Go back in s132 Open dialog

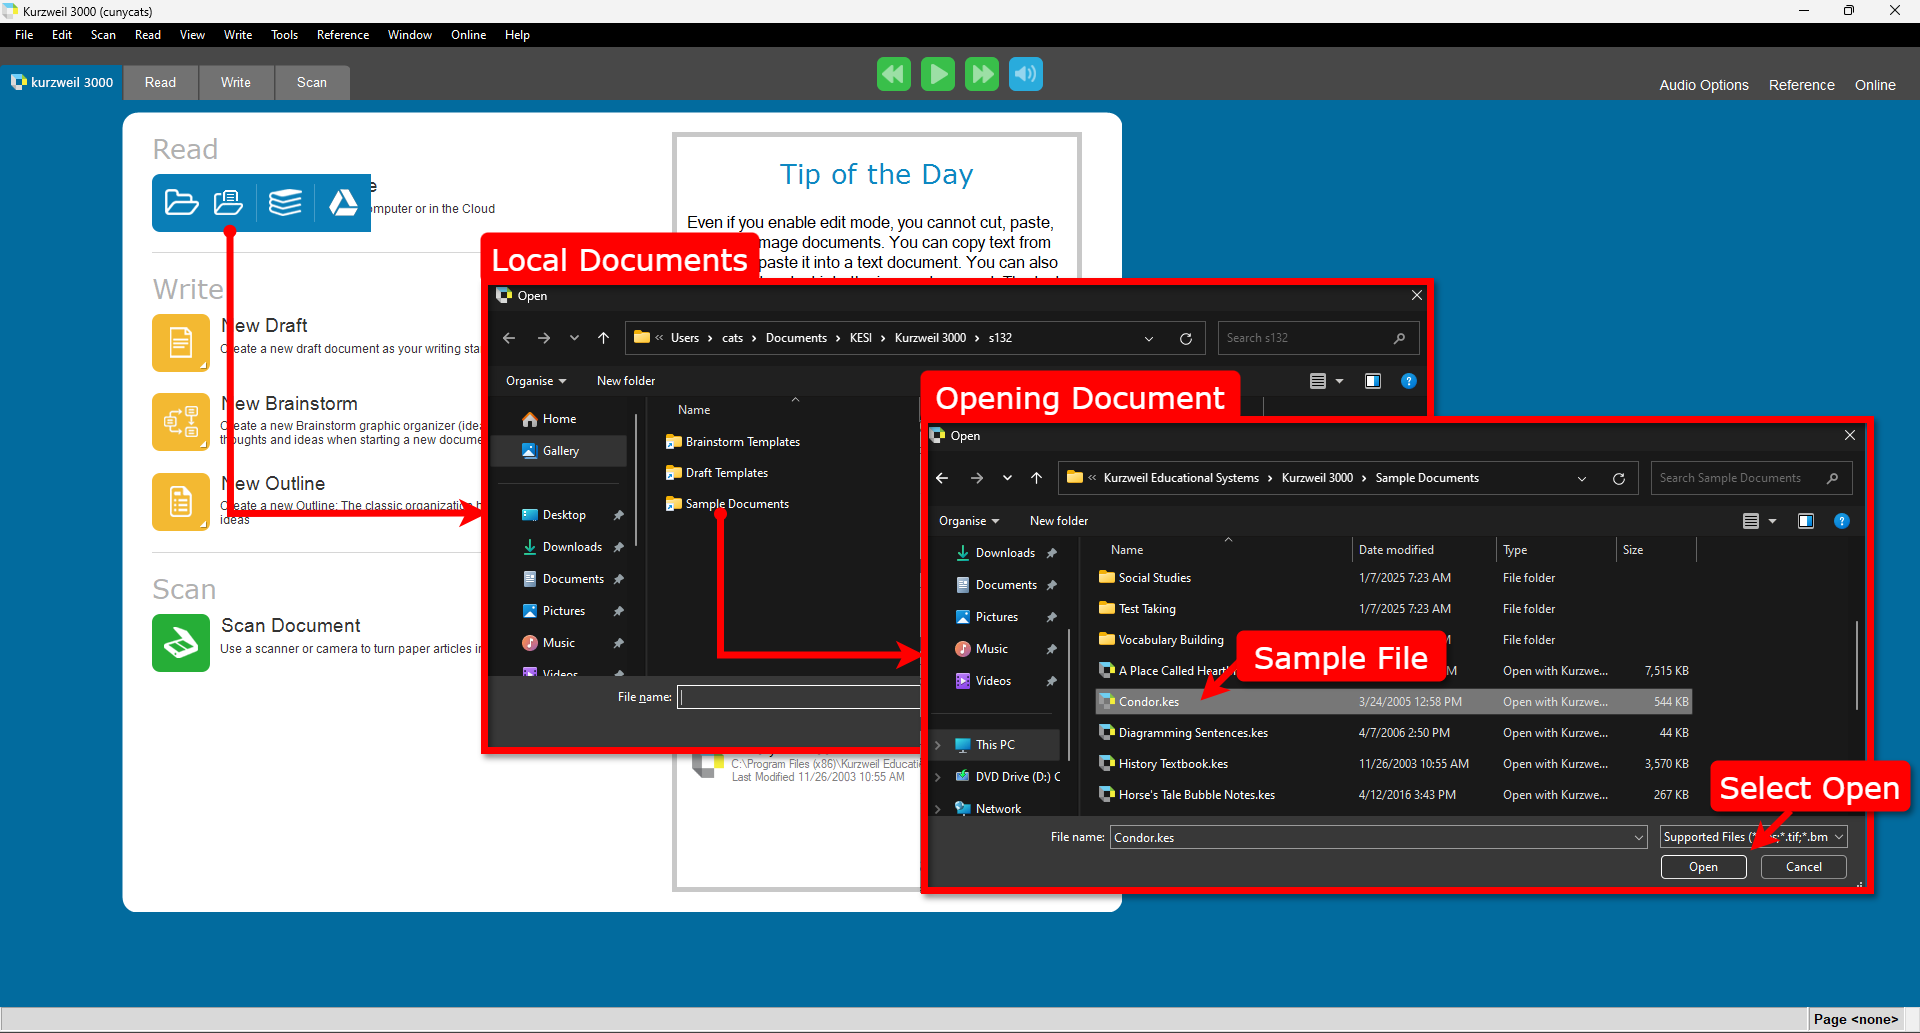[x=509, y=338]
